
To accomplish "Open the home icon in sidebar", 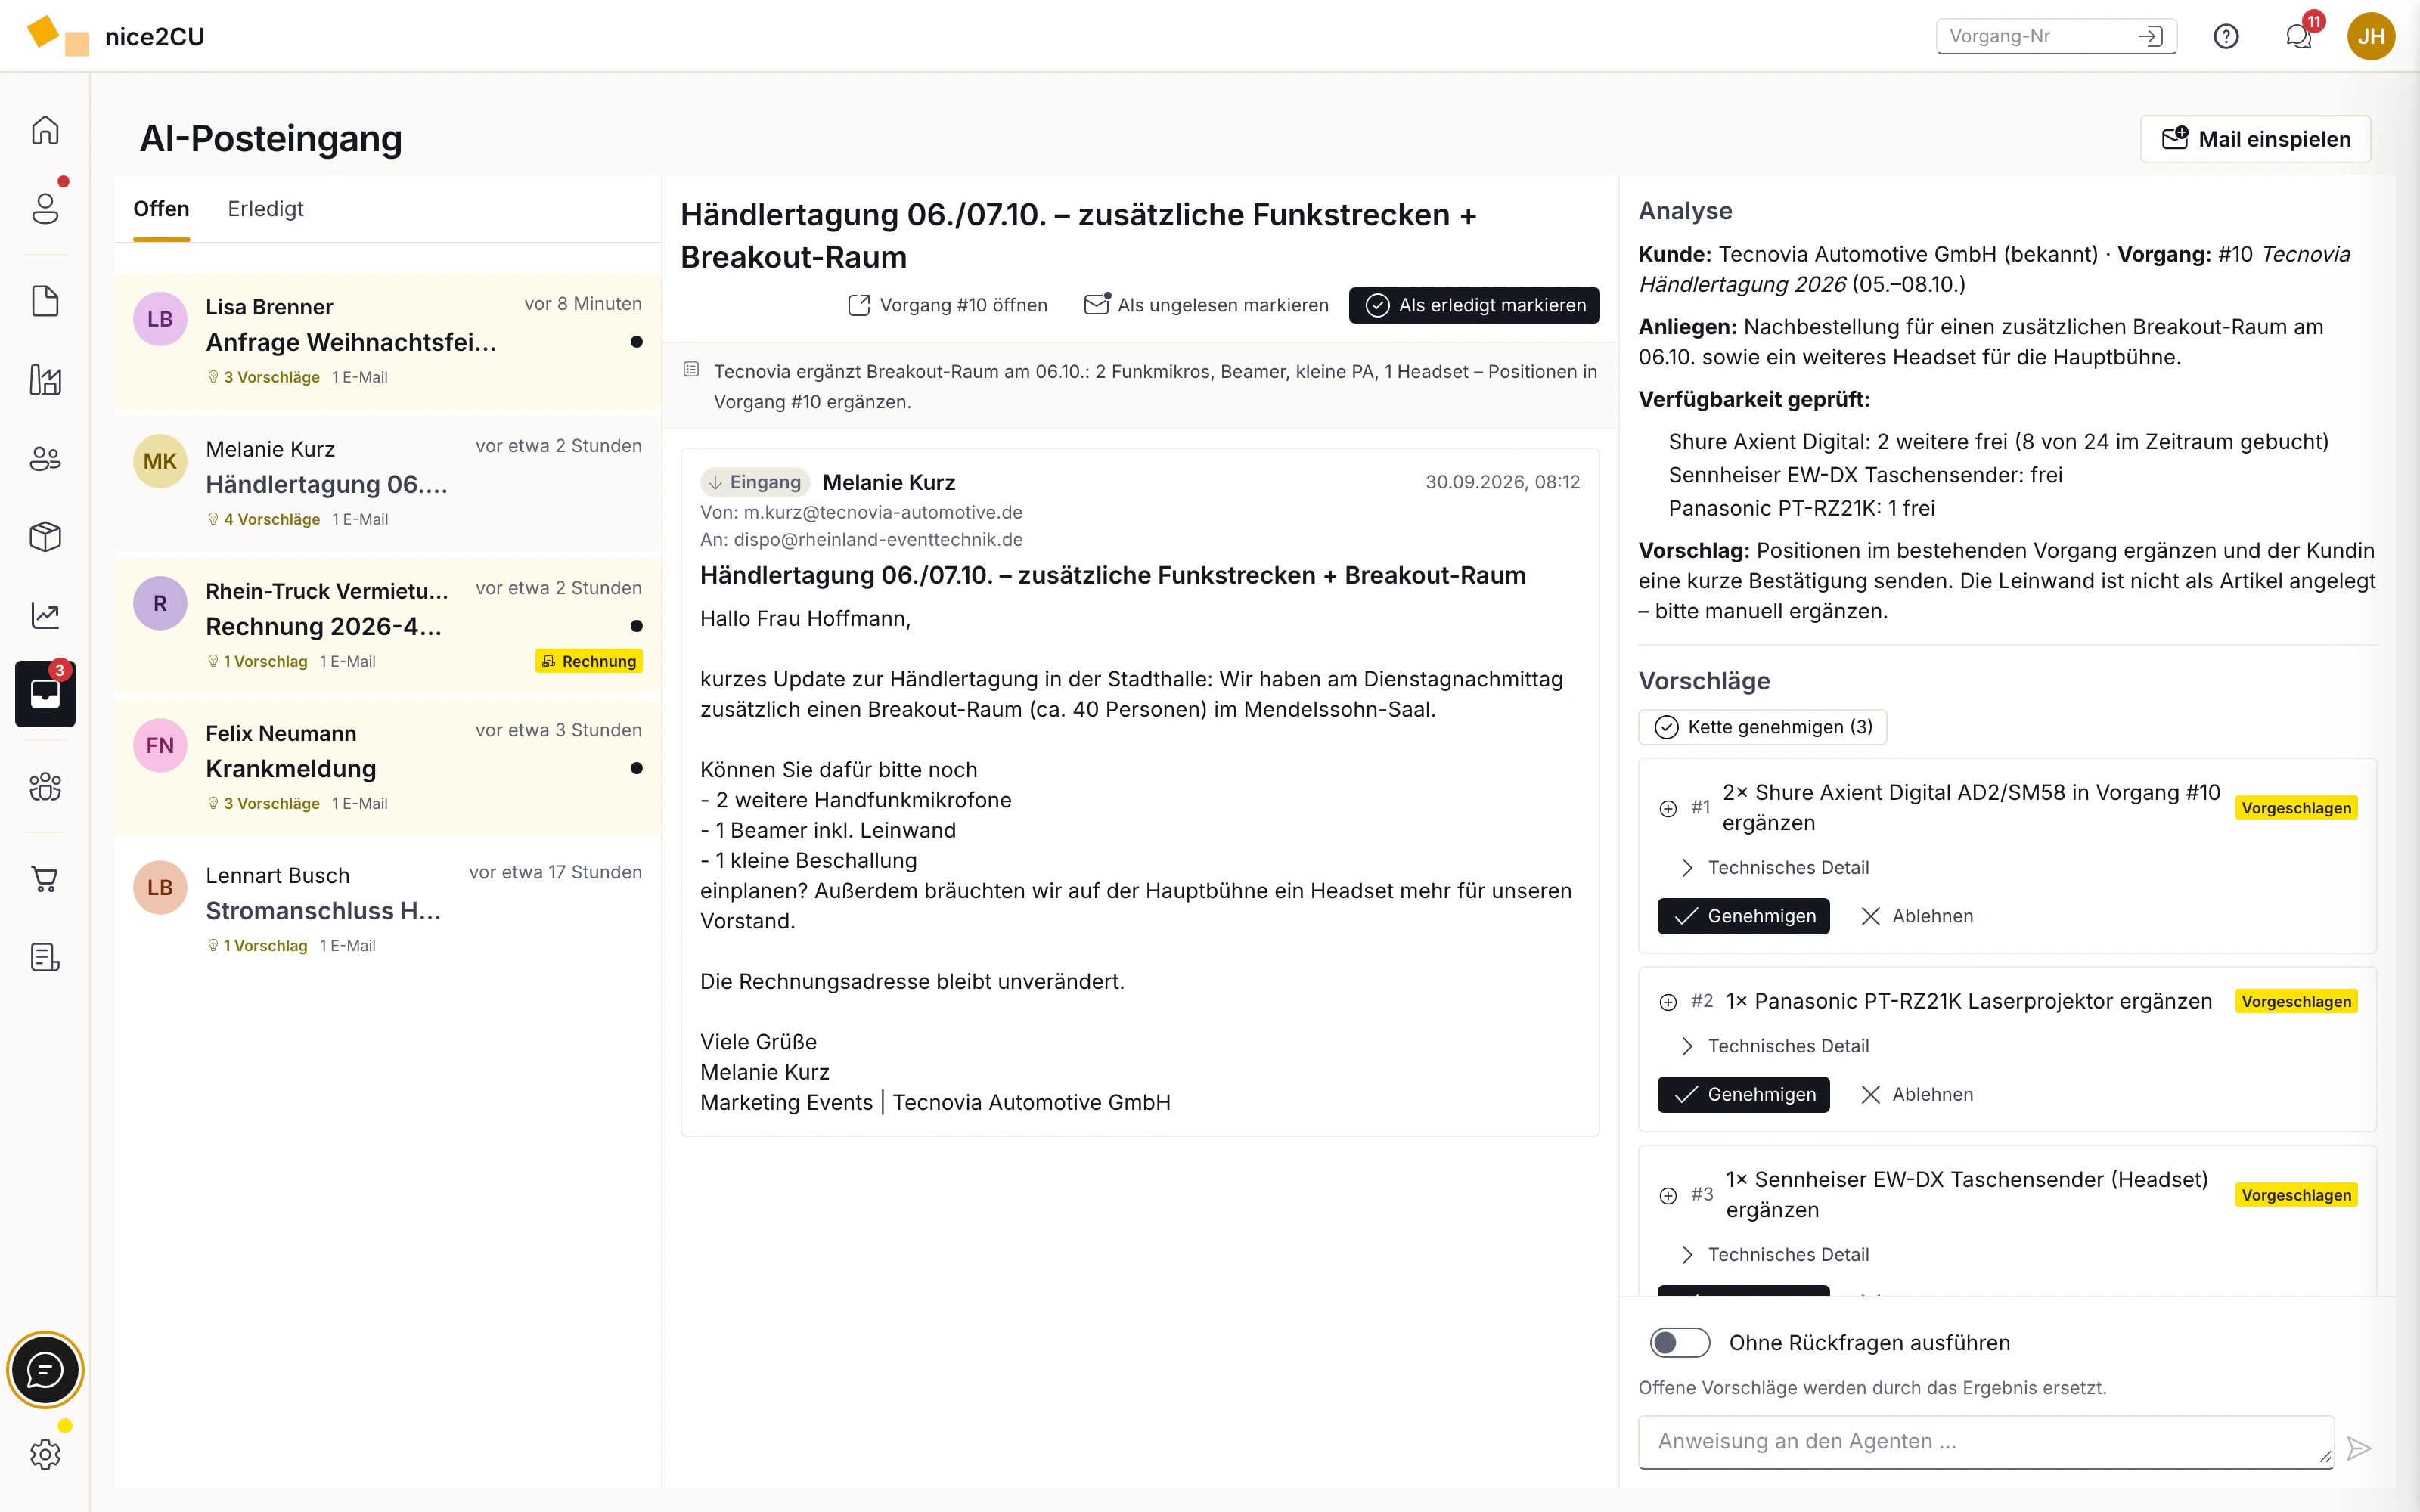I will pyautogui.click(x=45, y=130).
